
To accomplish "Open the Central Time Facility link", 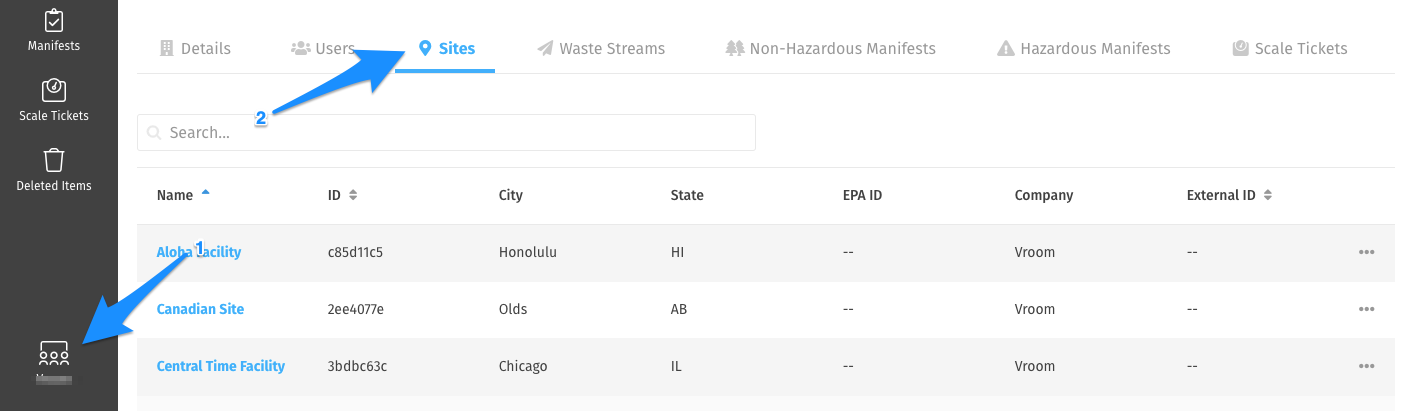I will 221,366.
